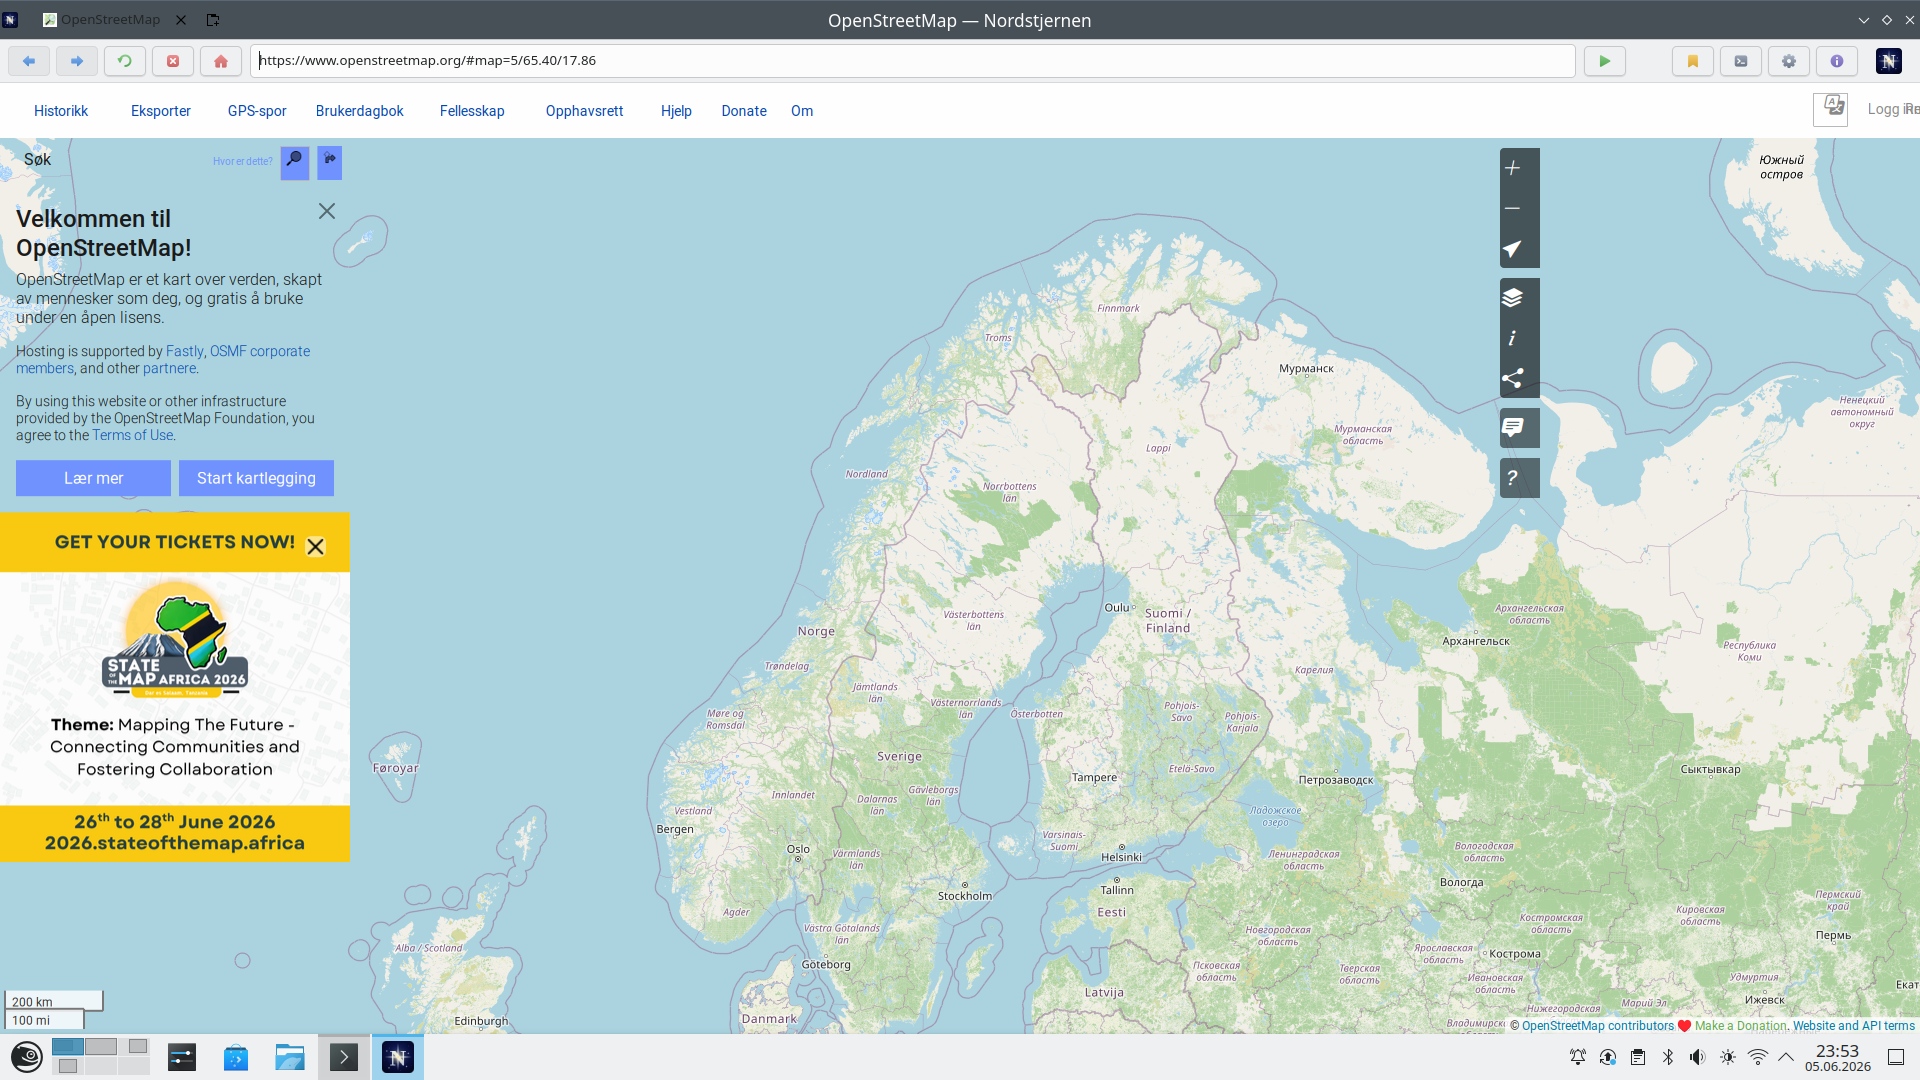Add a note with the speech bubble icon
The height and width of the screenshot is (1080, 1920).
click(x=1519, y=428)
